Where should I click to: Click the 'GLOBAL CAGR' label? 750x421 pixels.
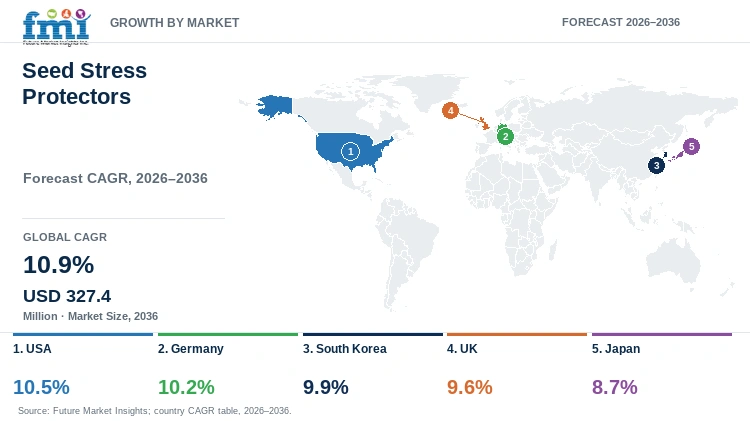pos(65,237)
